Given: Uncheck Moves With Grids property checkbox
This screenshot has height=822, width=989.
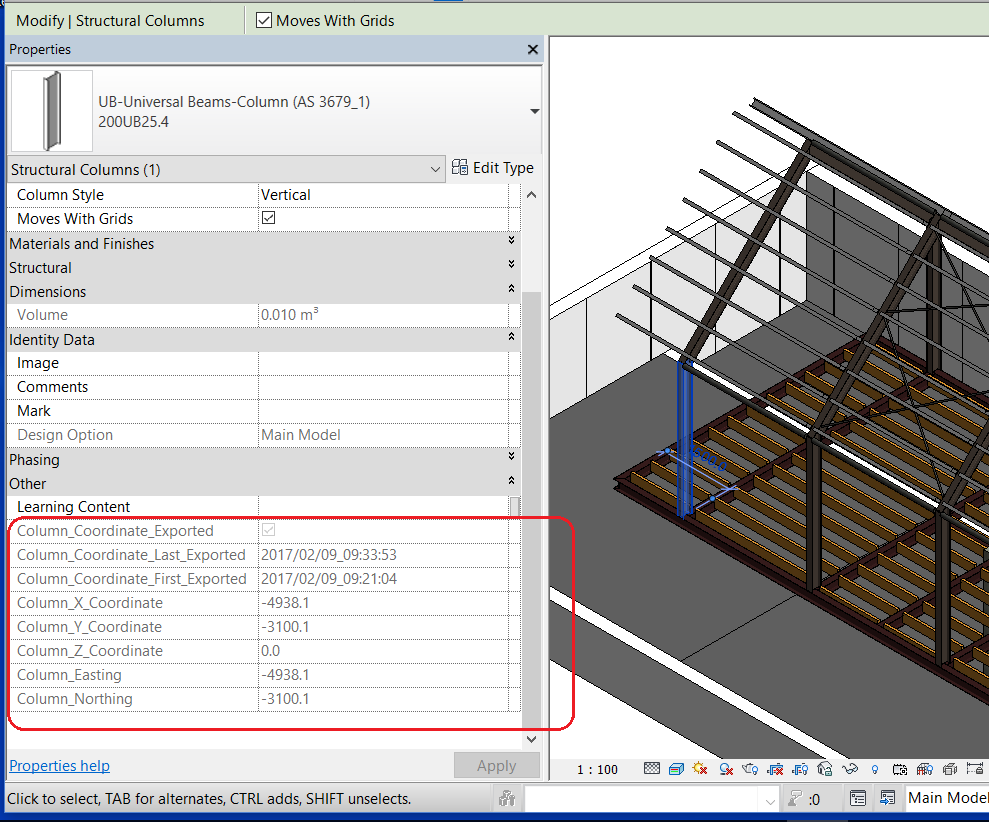Looking at the screenshot, I should coord(268,218).
